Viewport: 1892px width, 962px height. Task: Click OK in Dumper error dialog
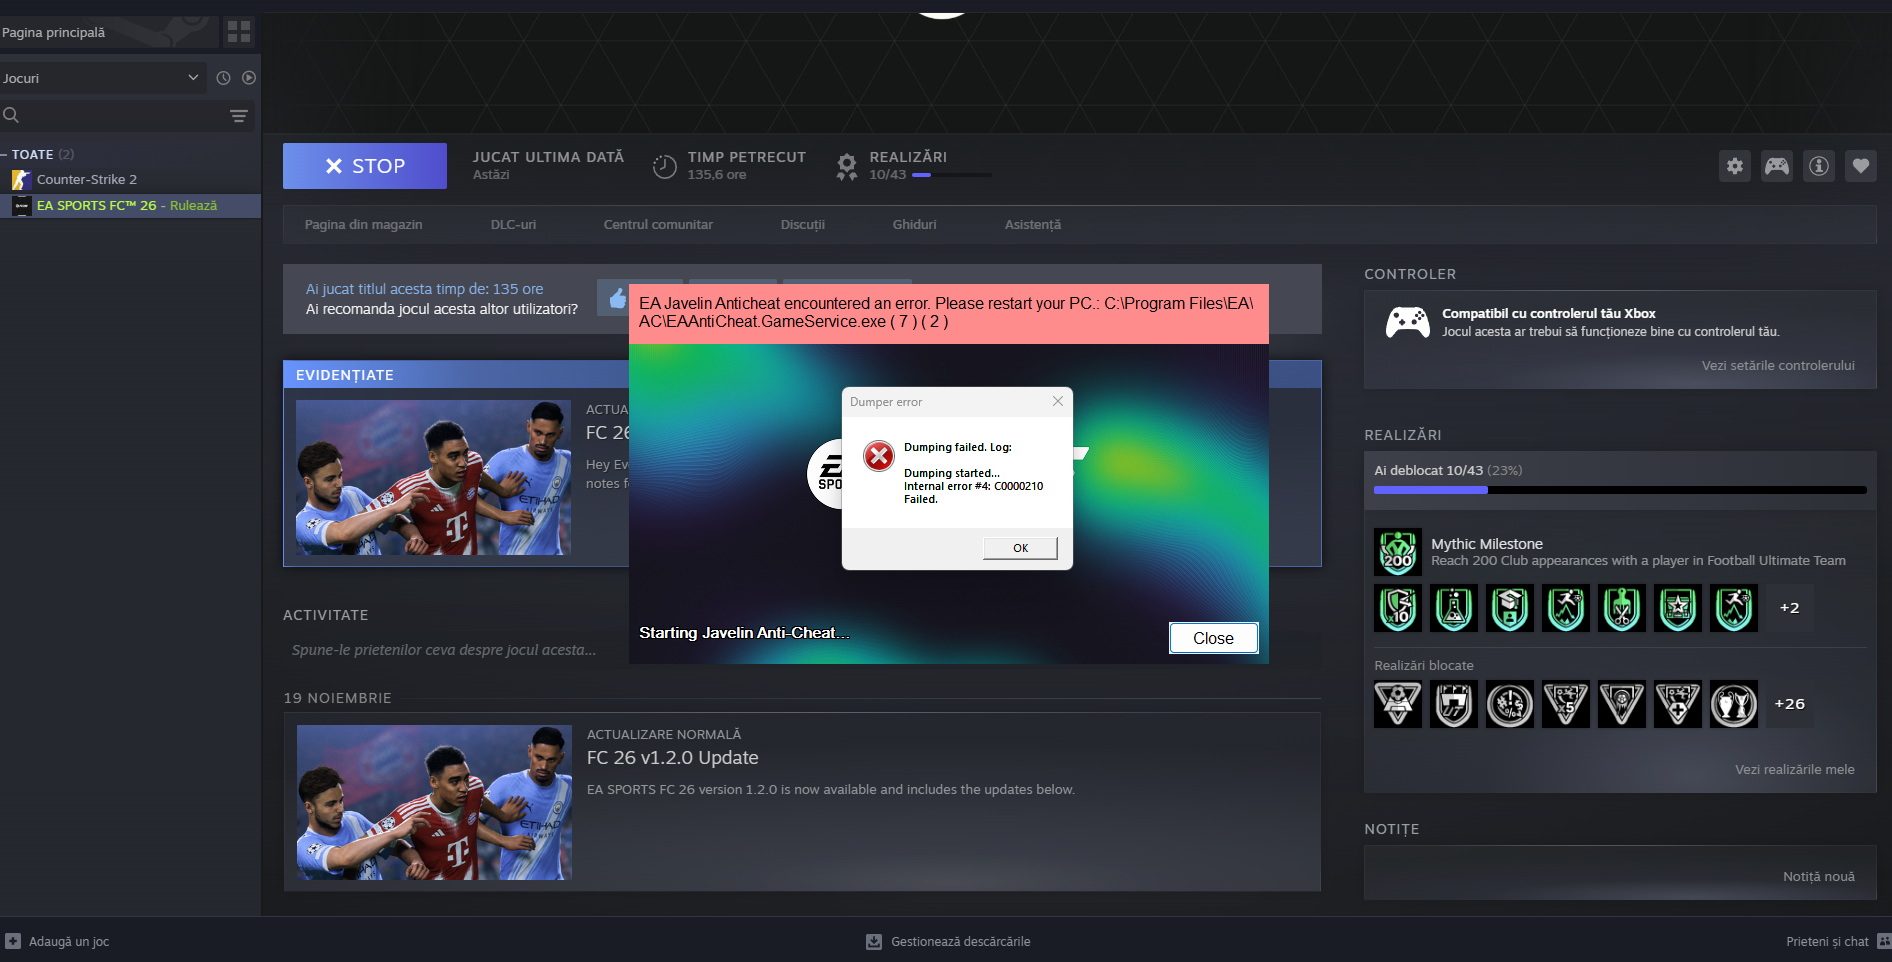coord(1020,548)
